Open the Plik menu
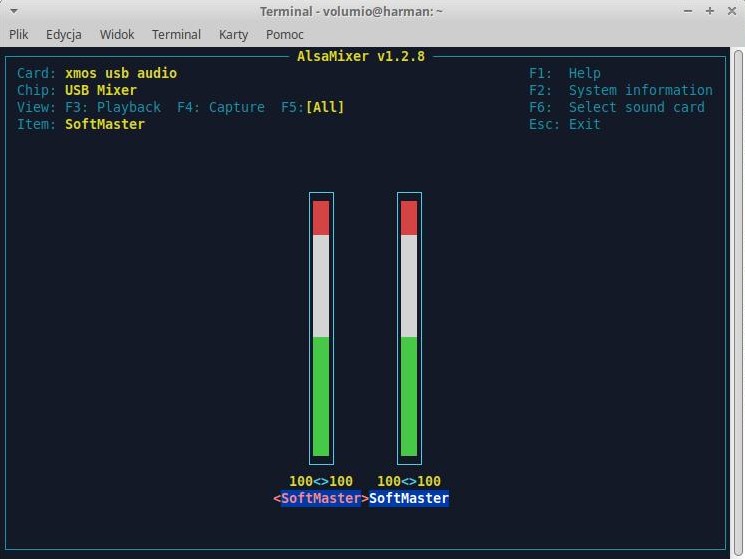 [19, 34]
